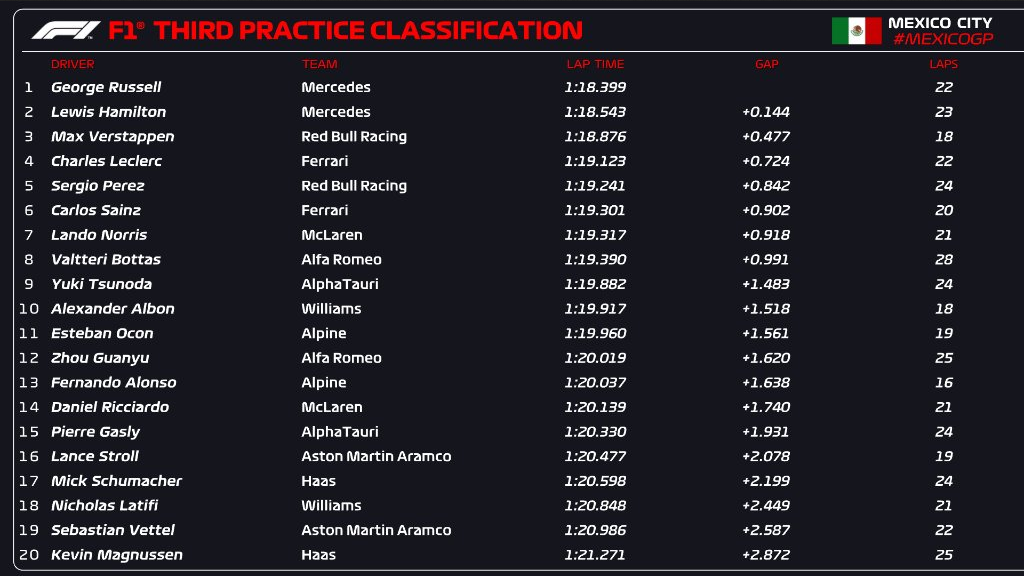Viewport: 1024px width, 576px height.
Task: Click the Mexico City label
Action: [x=940, y=22]
